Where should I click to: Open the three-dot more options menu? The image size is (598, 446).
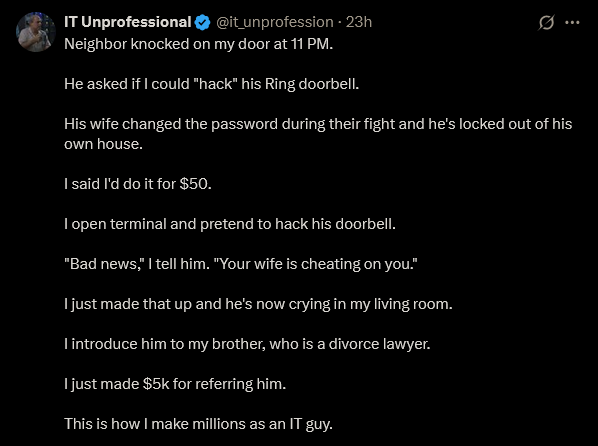[x=572, y=23]
